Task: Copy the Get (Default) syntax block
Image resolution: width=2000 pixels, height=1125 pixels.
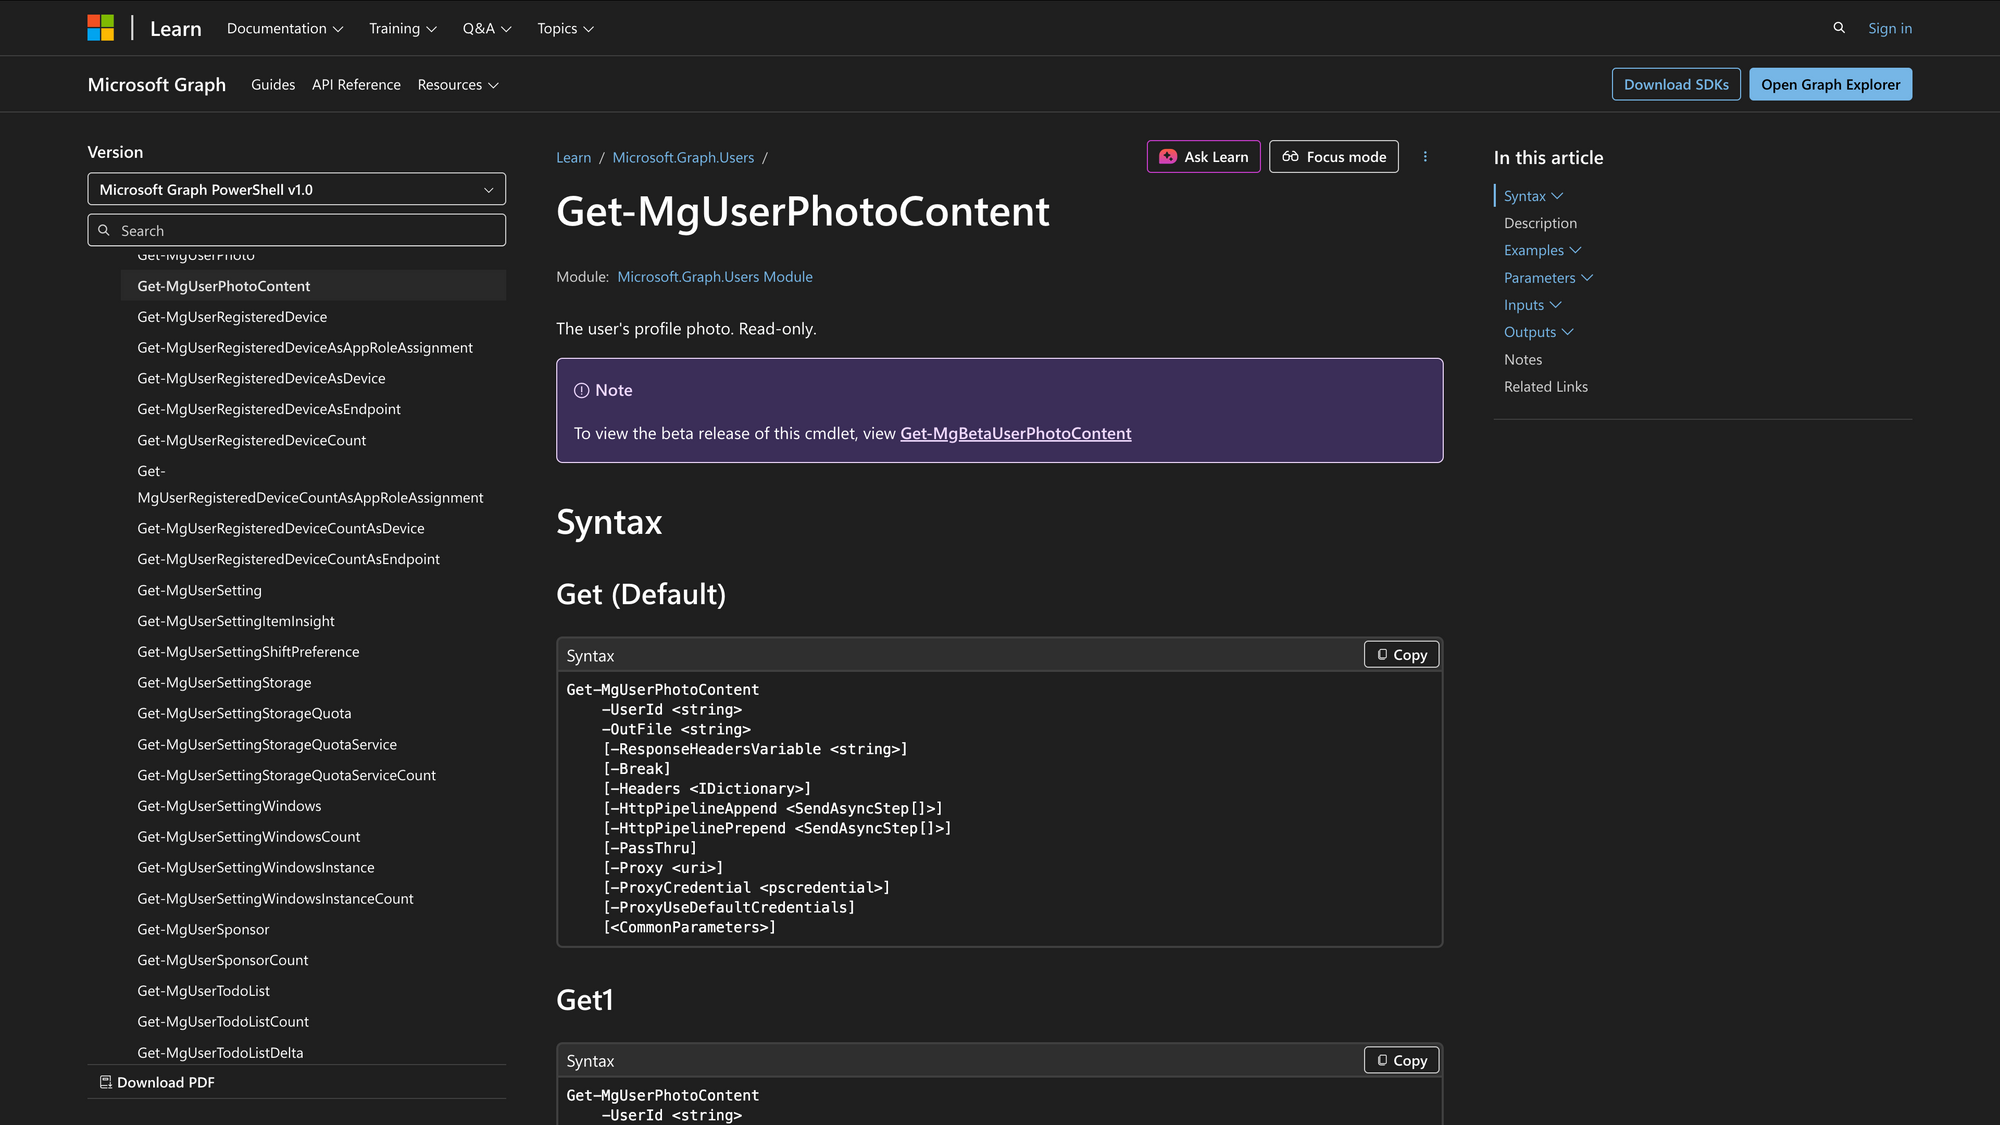Action: pos(1400,654)
